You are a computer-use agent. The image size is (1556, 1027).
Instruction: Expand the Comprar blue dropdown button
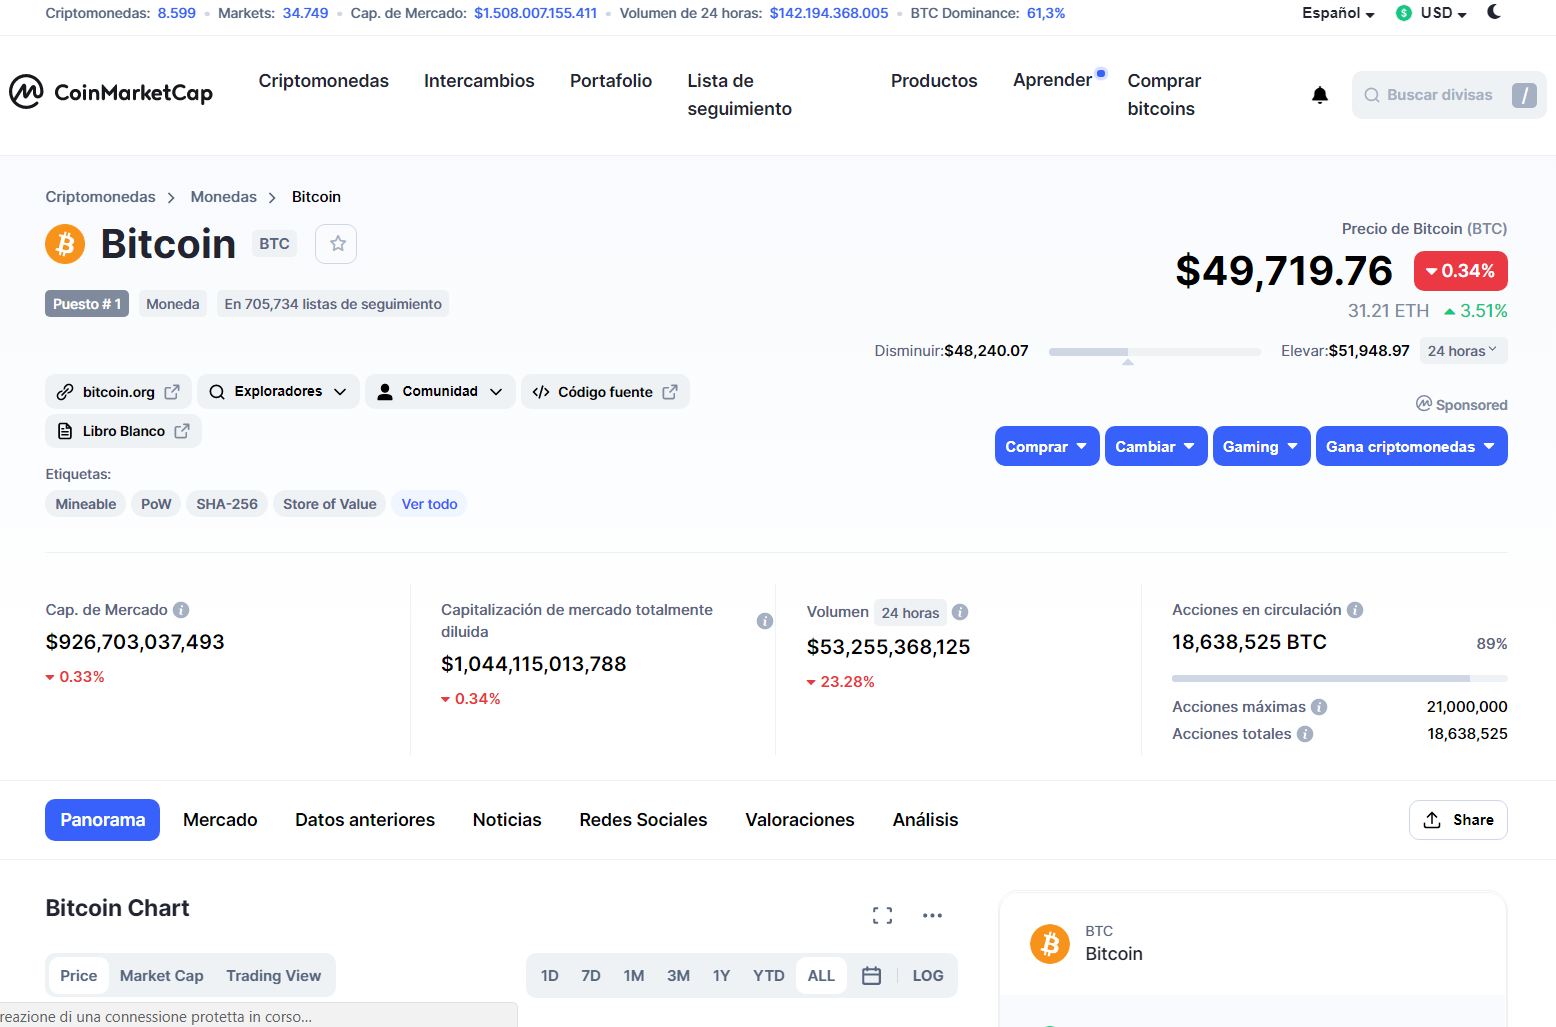coord(1047,446)
